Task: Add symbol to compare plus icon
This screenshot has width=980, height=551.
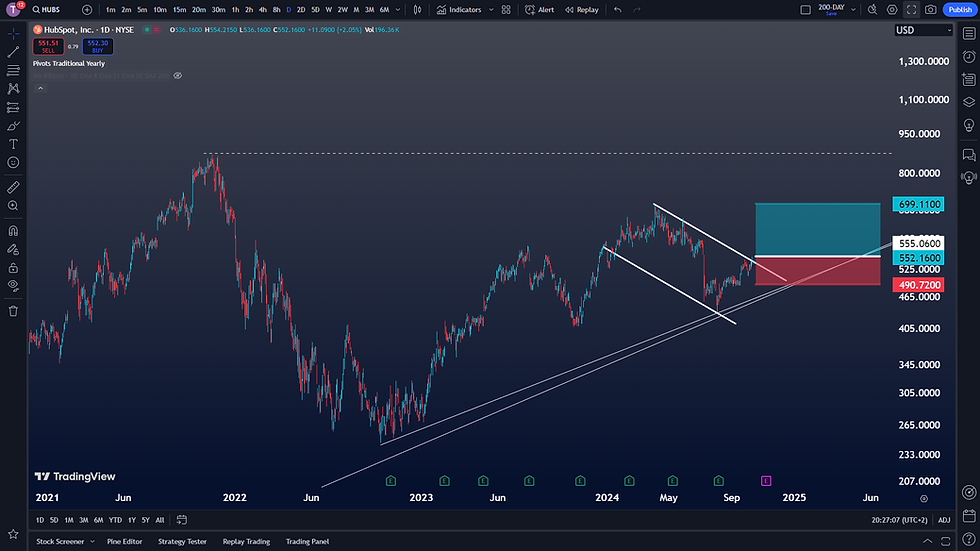Action: tap(87, 9)
